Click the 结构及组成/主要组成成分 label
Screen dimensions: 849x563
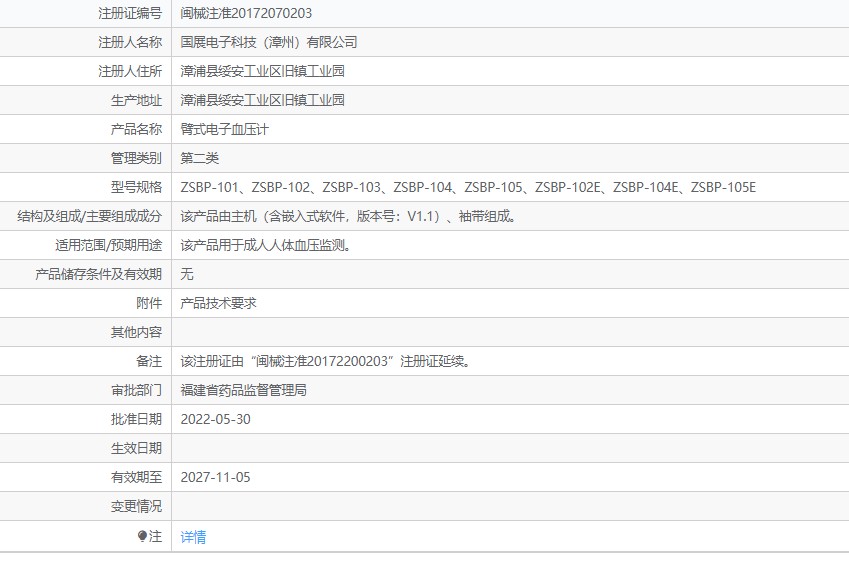(89, 216)
